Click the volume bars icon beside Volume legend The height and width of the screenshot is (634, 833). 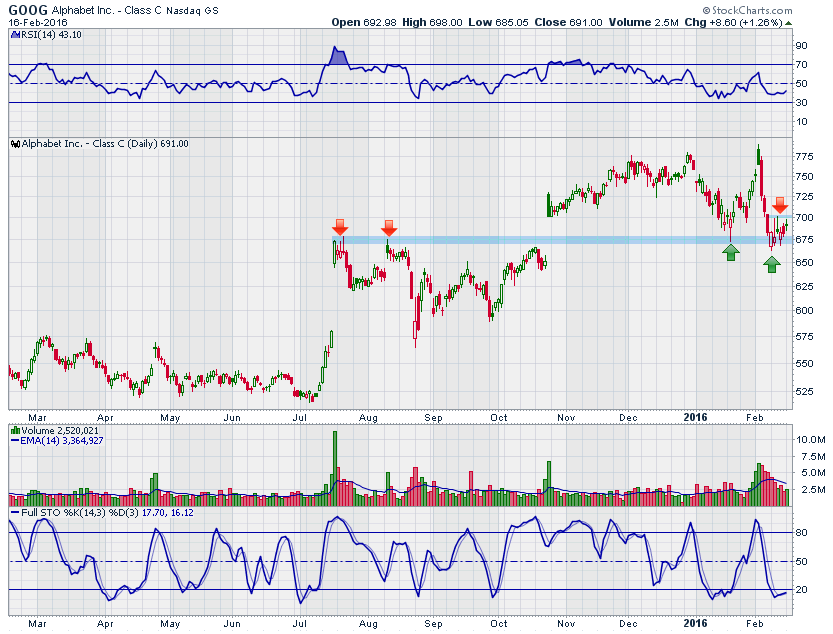(15, 430)
